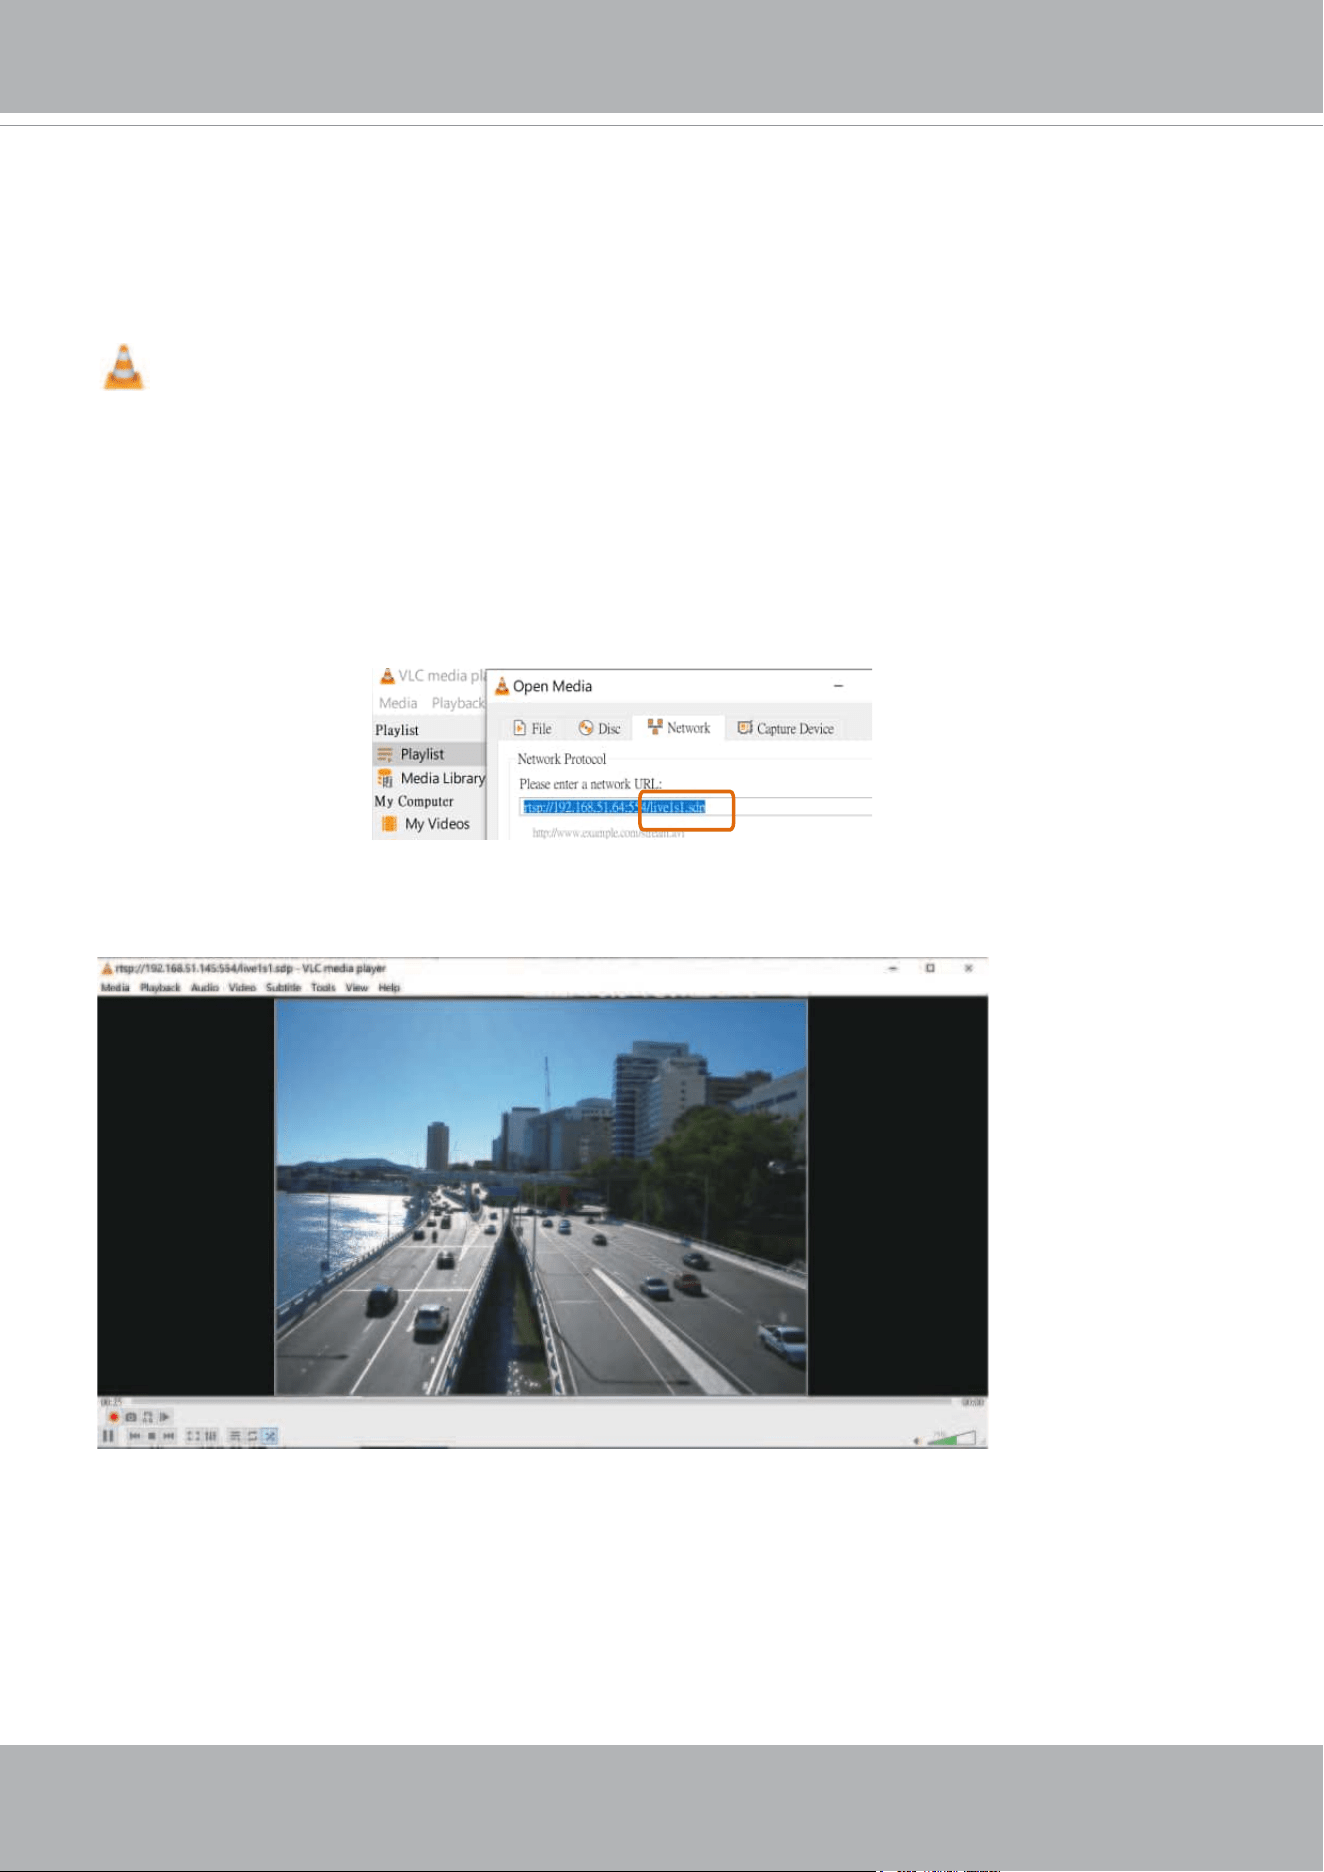The image size is (1324, 1872).
Task: Go to the previous media item
Action: pos(135,1436)
